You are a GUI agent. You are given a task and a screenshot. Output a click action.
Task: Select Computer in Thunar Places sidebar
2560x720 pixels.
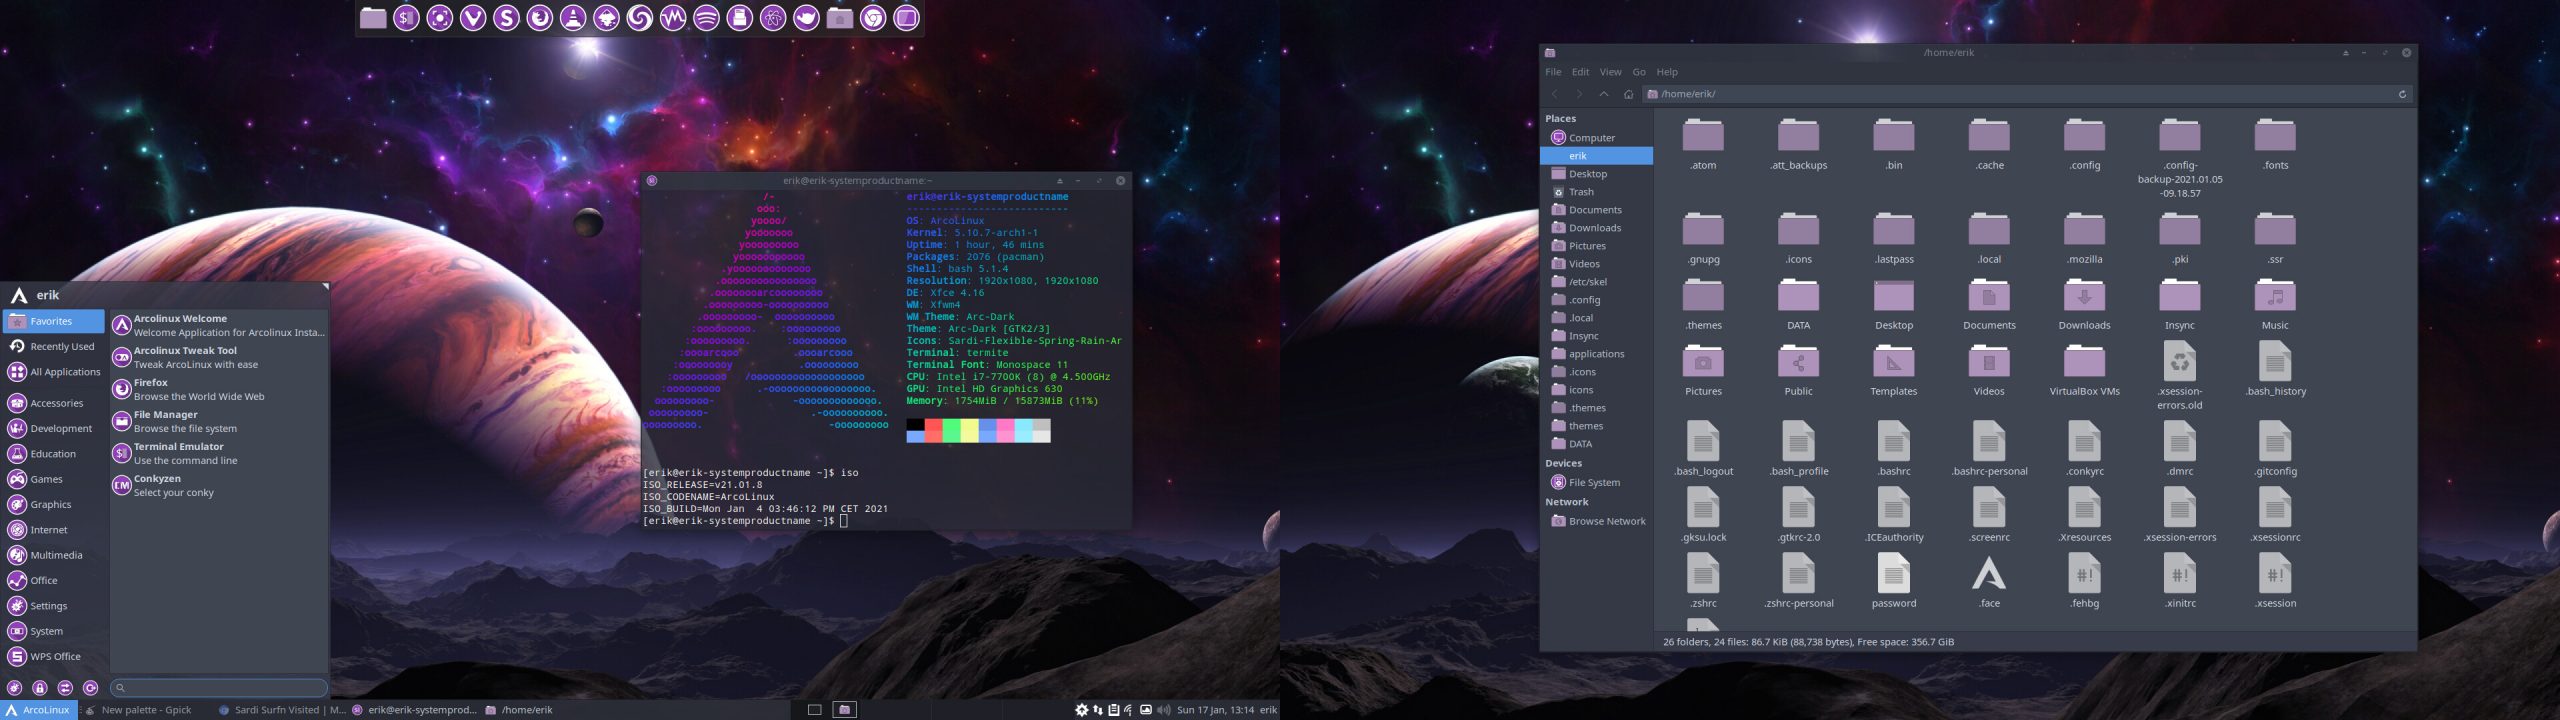coord(1596,138)
